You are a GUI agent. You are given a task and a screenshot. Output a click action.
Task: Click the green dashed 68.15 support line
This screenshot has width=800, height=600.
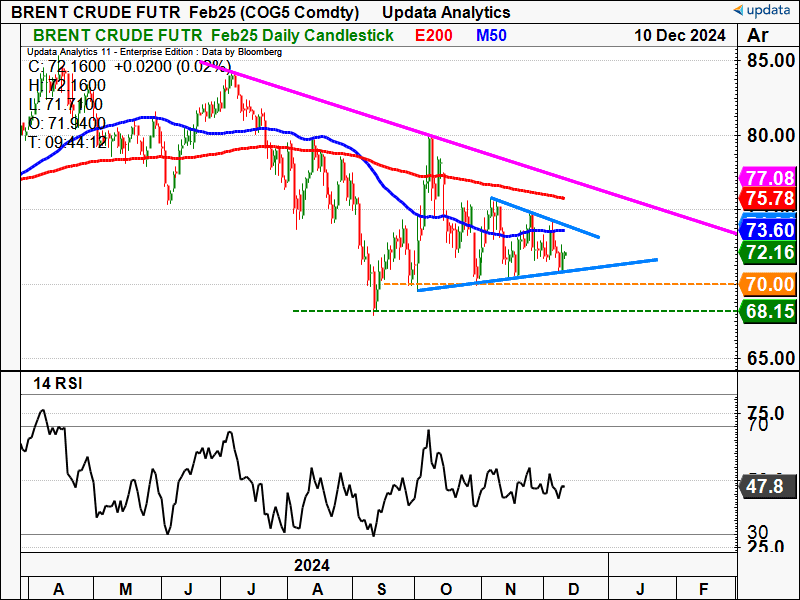coord(515,311)
